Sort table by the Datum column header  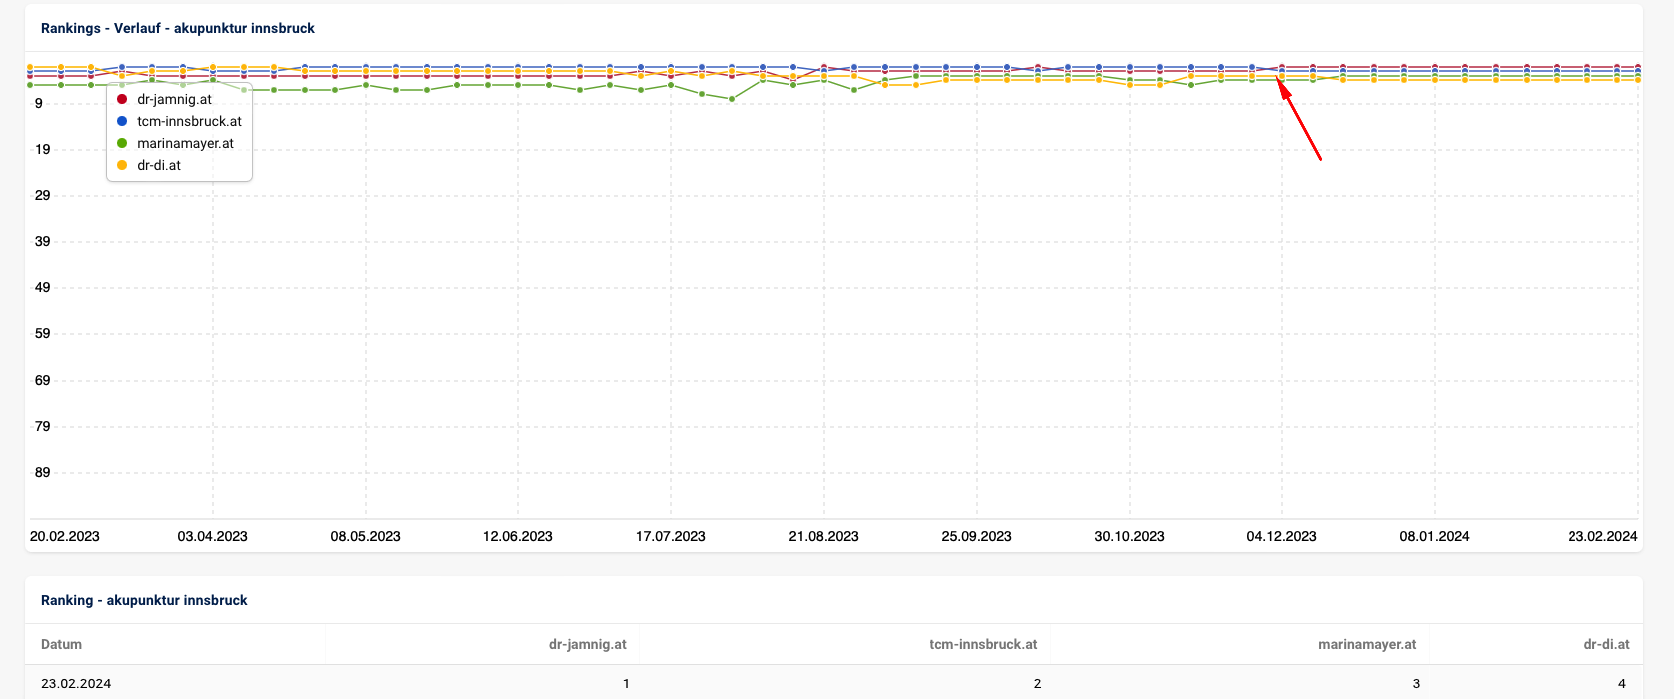tap(62, 645)
